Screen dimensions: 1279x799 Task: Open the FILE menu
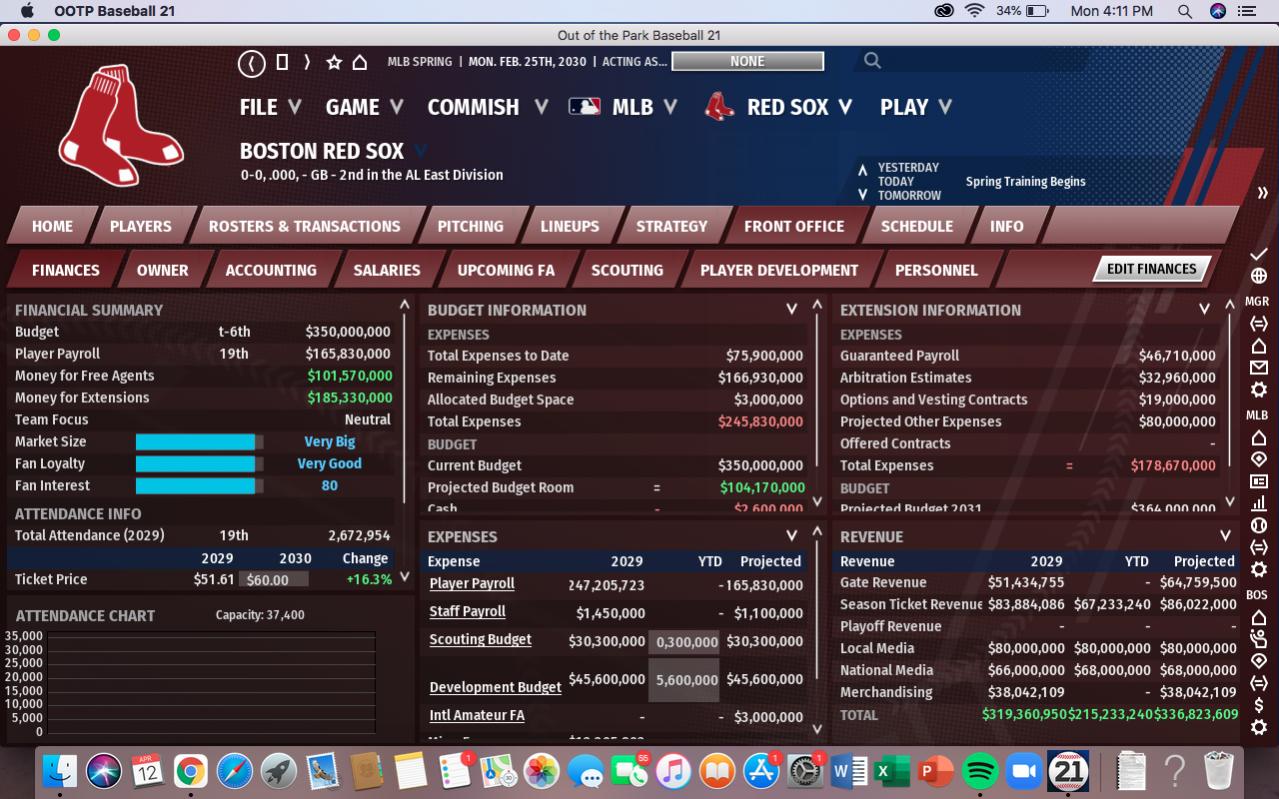pyautogui.click(x=270, y=107)
